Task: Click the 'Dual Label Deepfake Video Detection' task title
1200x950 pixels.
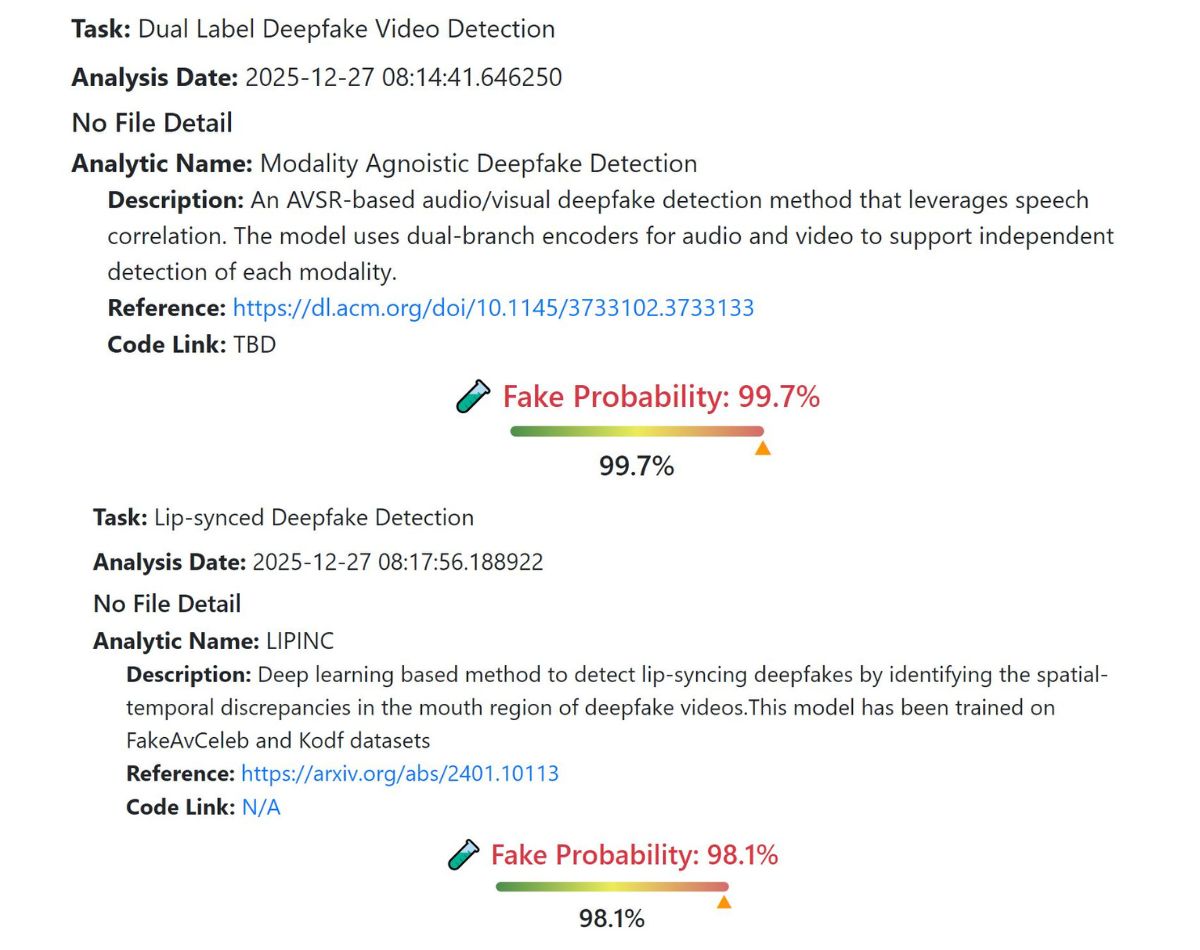Action: click(346, 29)
